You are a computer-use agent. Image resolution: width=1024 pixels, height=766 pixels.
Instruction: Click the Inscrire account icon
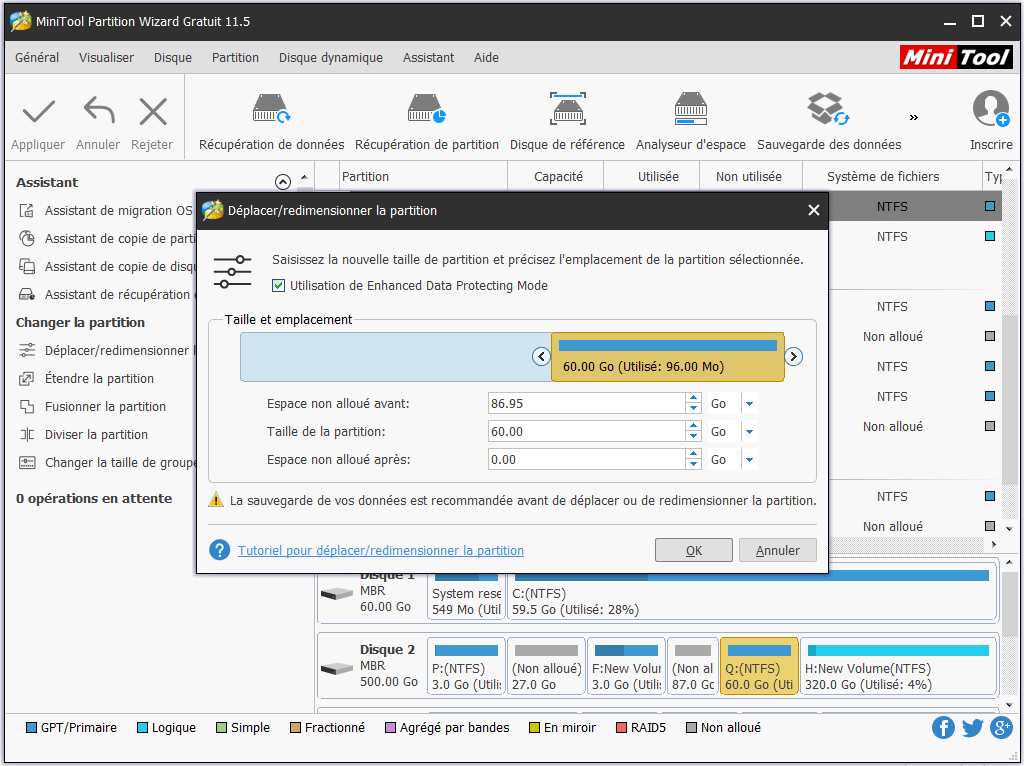[989, 108]
